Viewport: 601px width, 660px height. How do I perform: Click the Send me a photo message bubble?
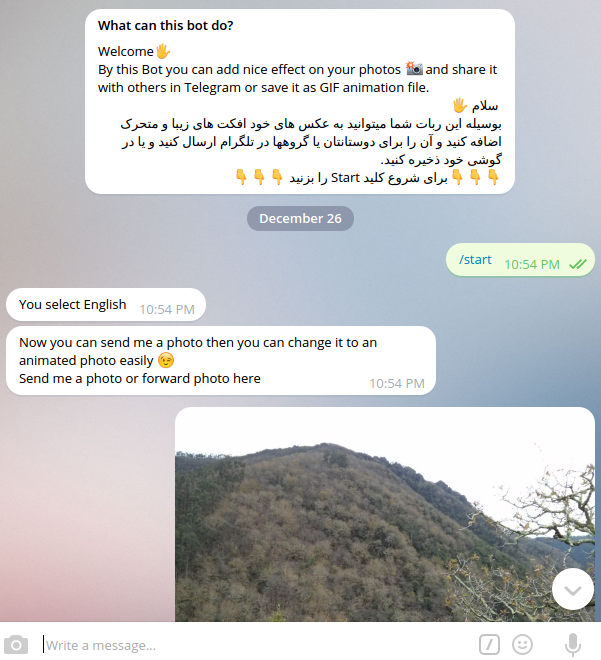point(221,361)
